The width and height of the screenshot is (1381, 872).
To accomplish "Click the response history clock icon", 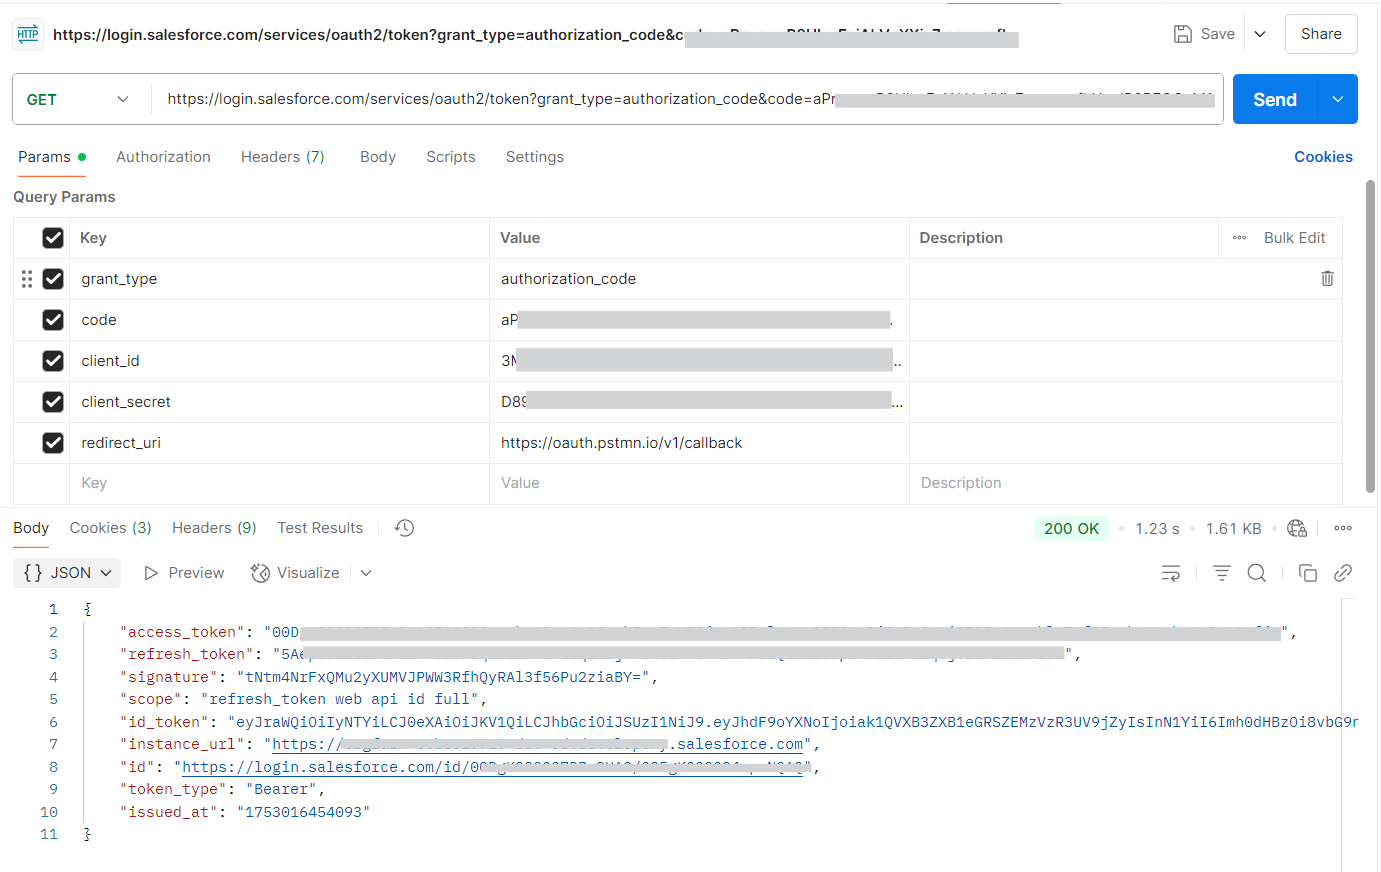I will pyautogui.click(x=404, y=527).
